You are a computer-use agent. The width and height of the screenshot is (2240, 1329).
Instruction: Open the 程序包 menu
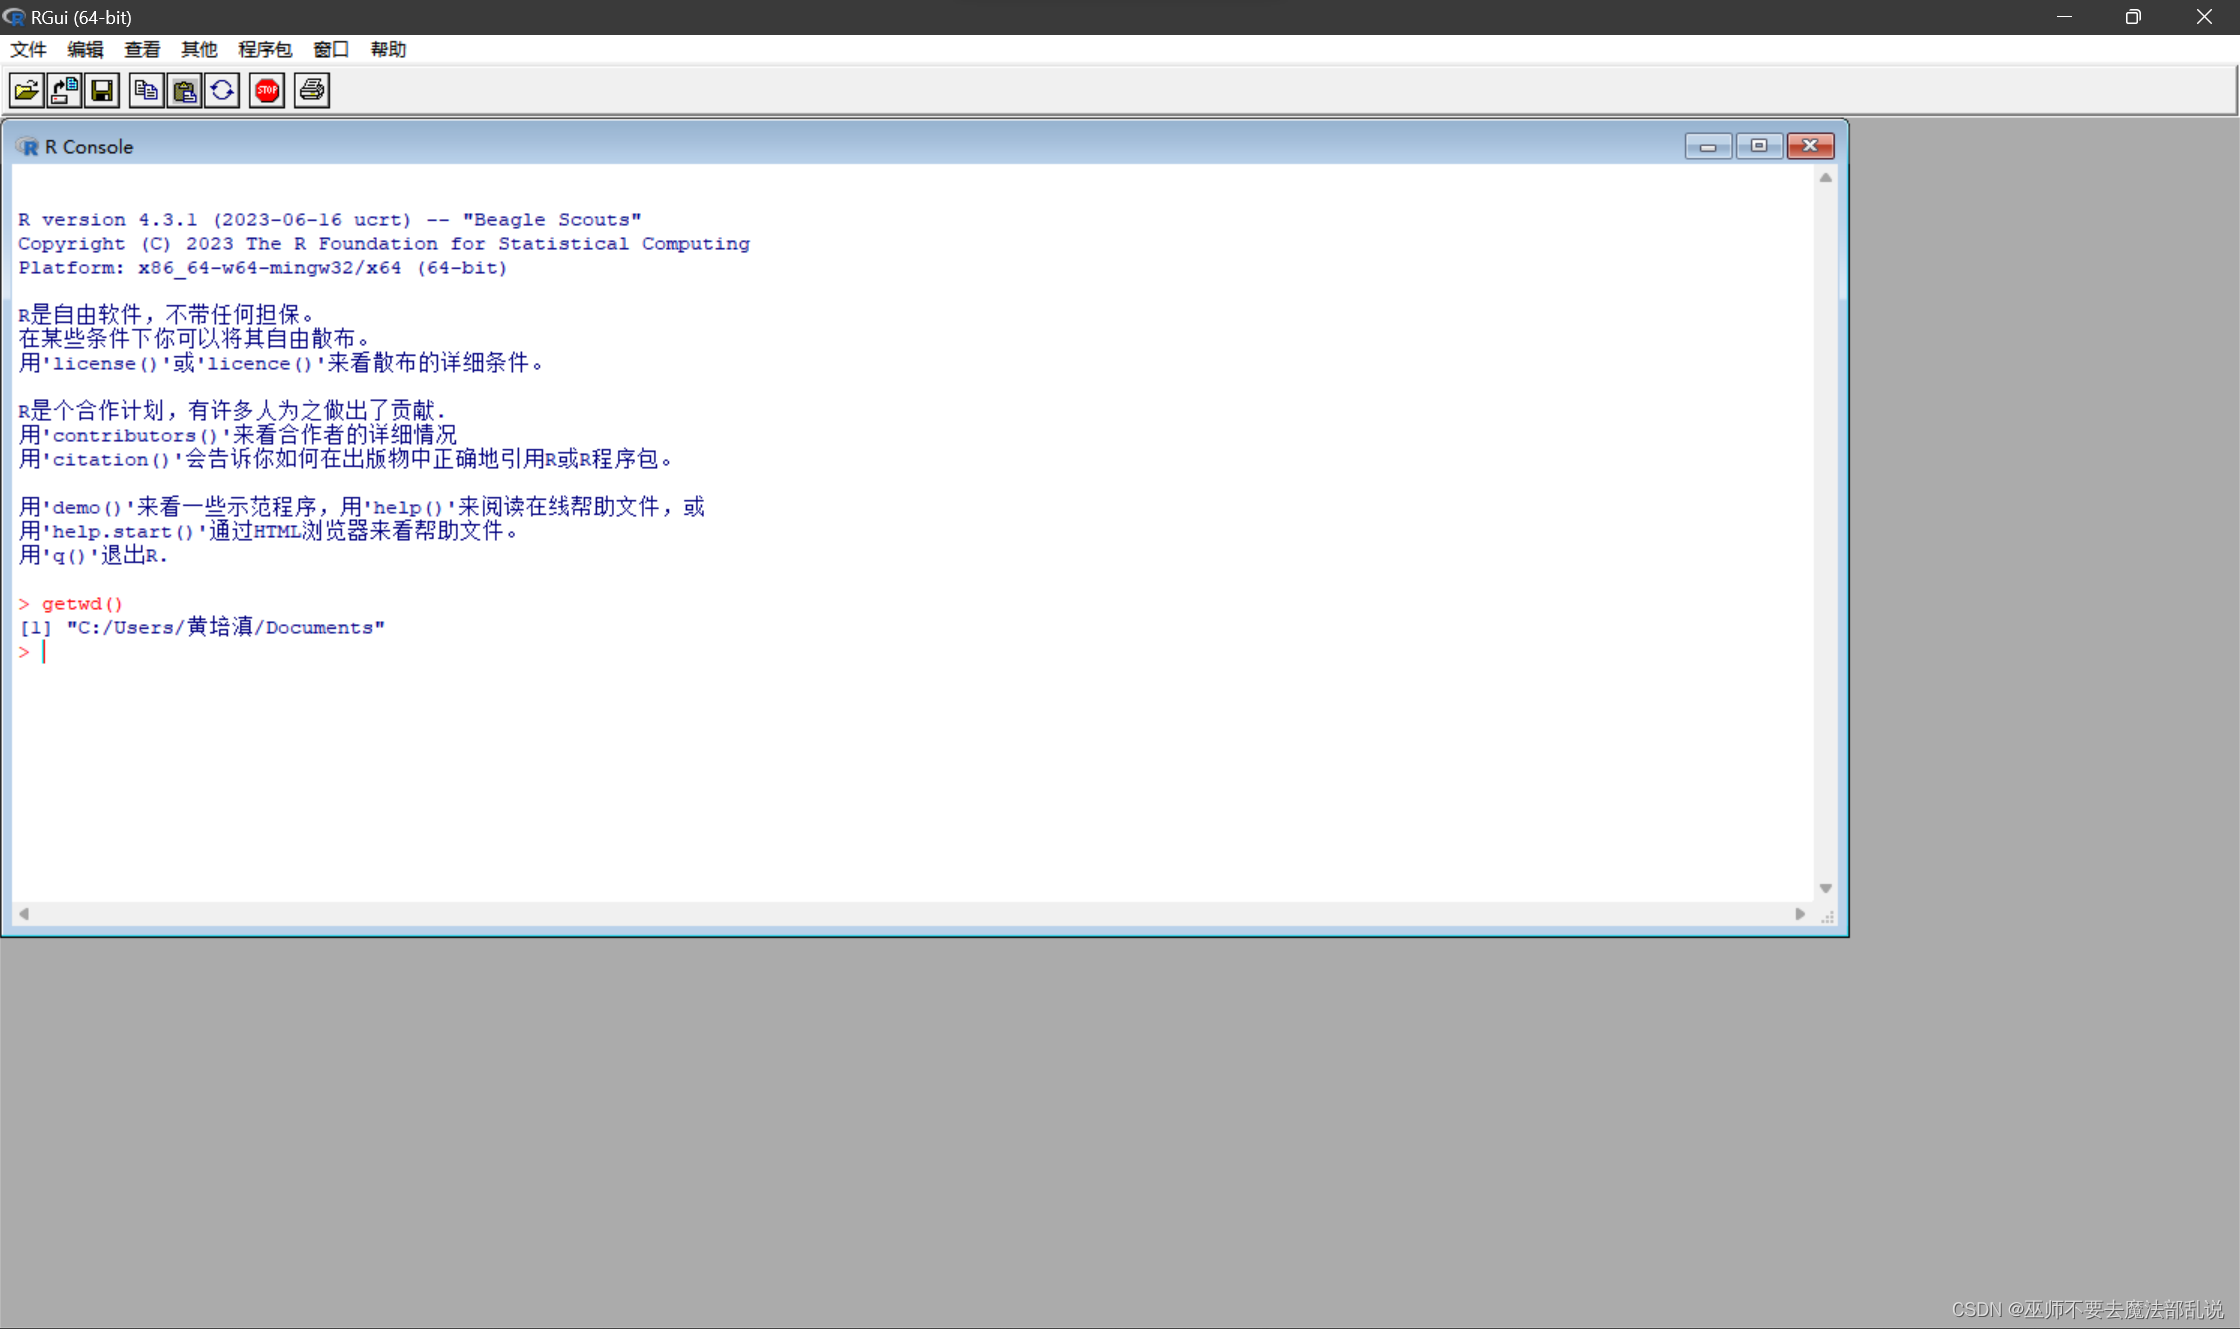(265, 49)
